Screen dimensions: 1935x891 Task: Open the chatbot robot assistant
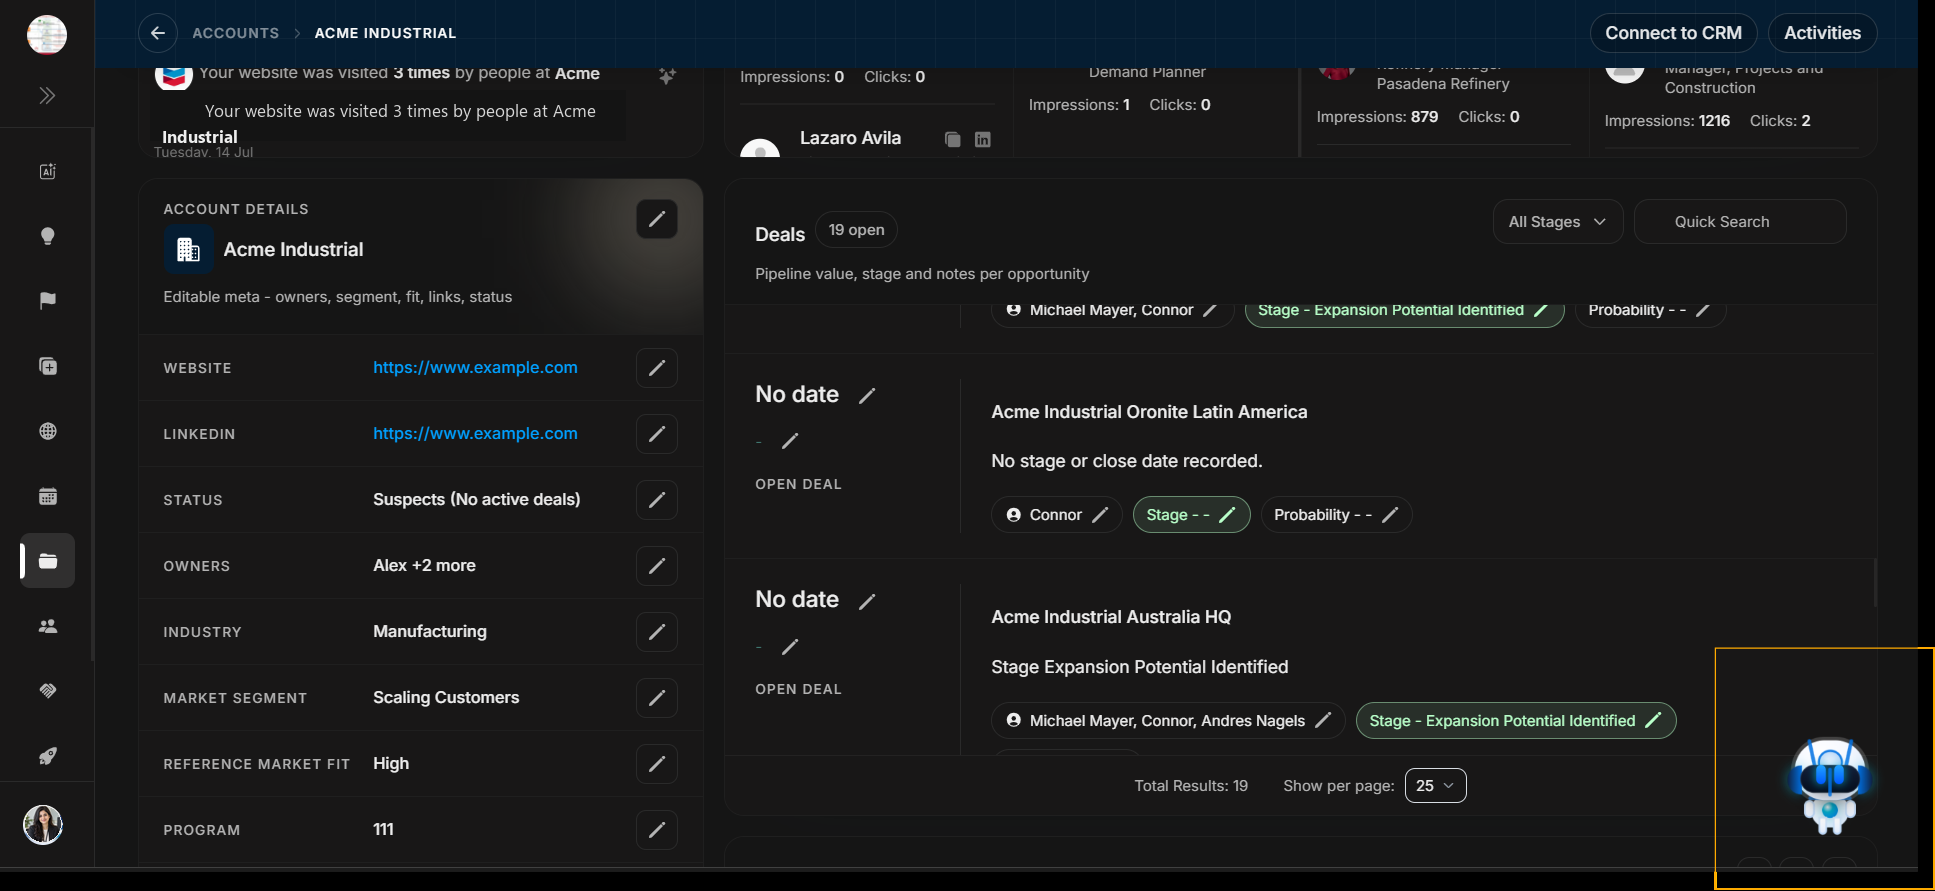click(1829, 786)
